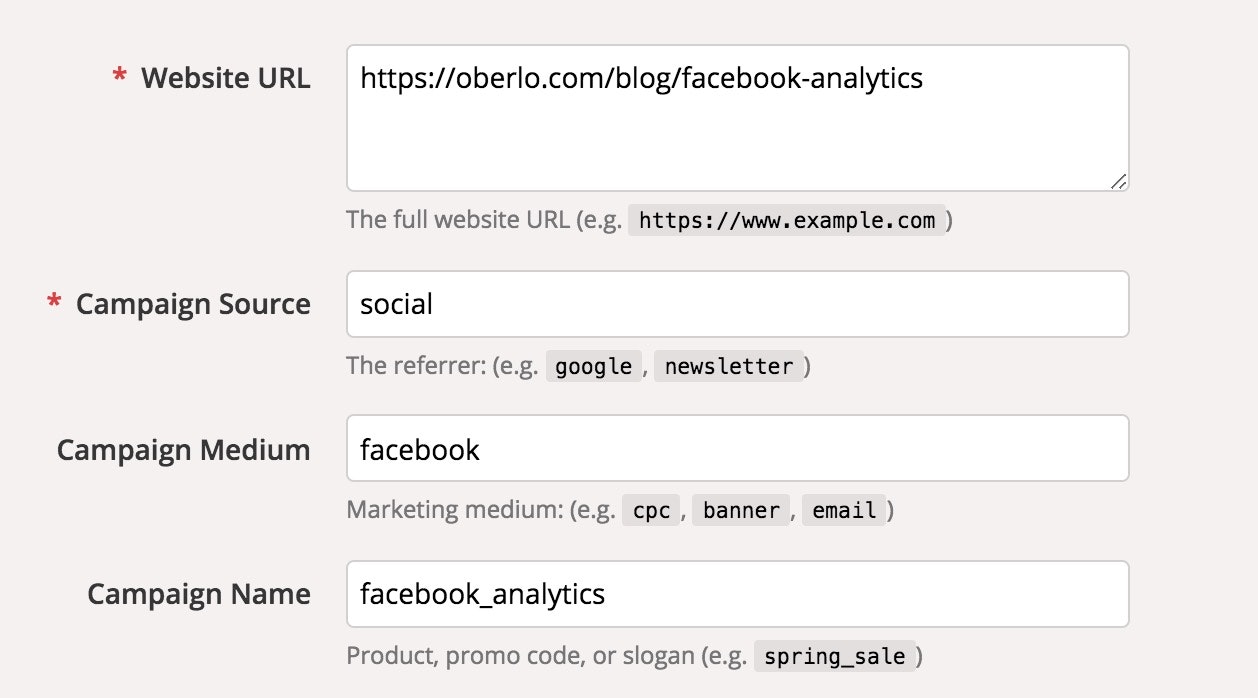Click the Campaign Name label
The width and height of the screenshot is (1258, 698).
click(x=200, y=594)
